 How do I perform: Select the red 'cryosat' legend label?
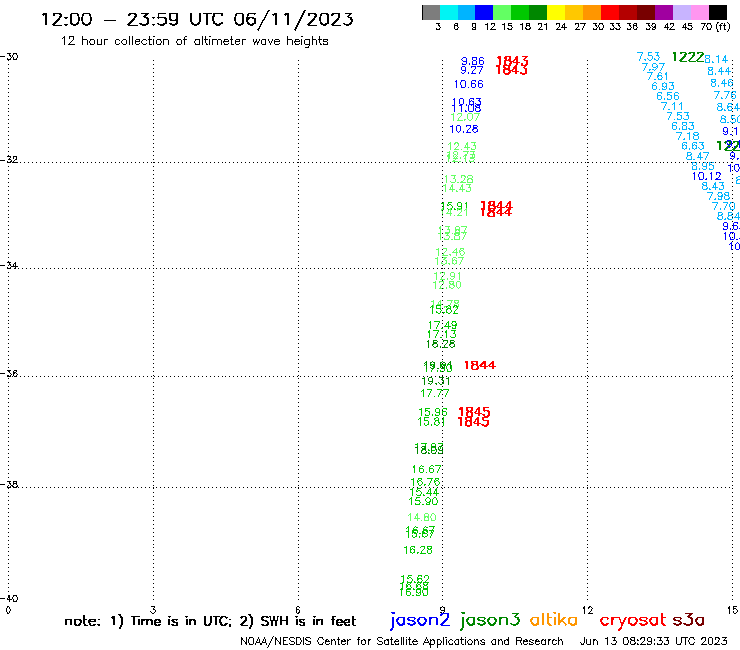pos(633,620)
